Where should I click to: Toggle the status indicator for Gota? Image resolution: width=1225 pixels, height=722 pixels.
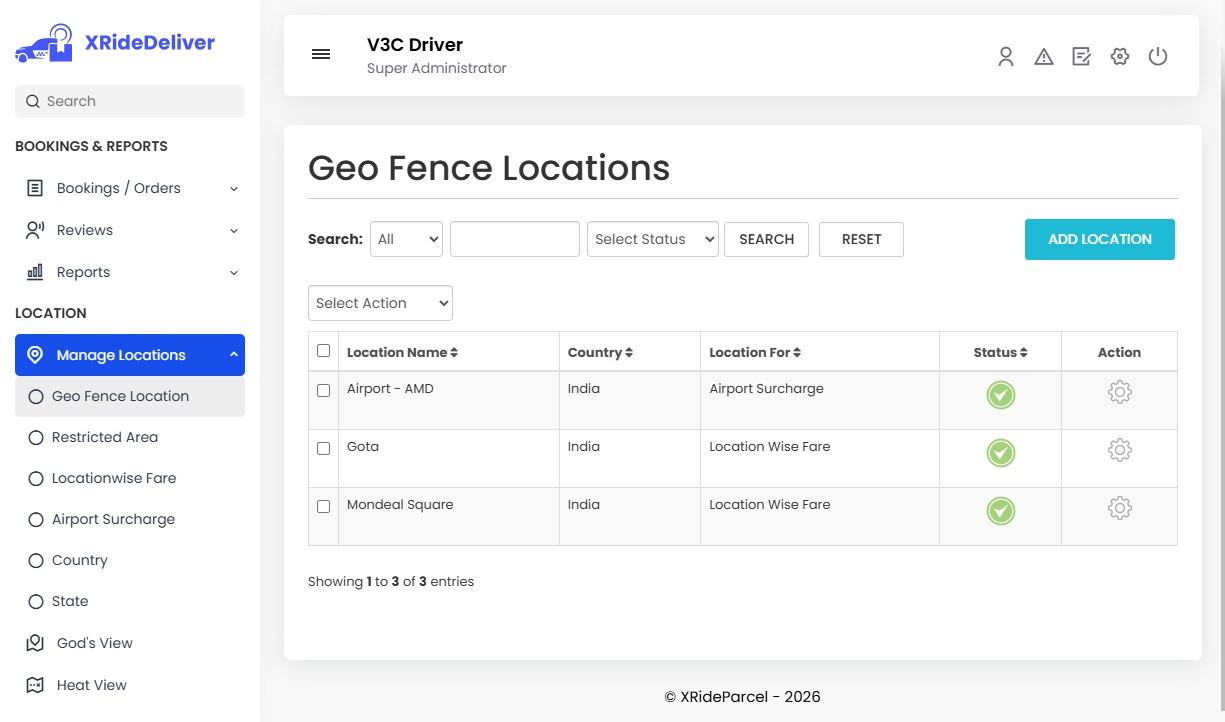pyautogui.click(x=1000, y=452)
